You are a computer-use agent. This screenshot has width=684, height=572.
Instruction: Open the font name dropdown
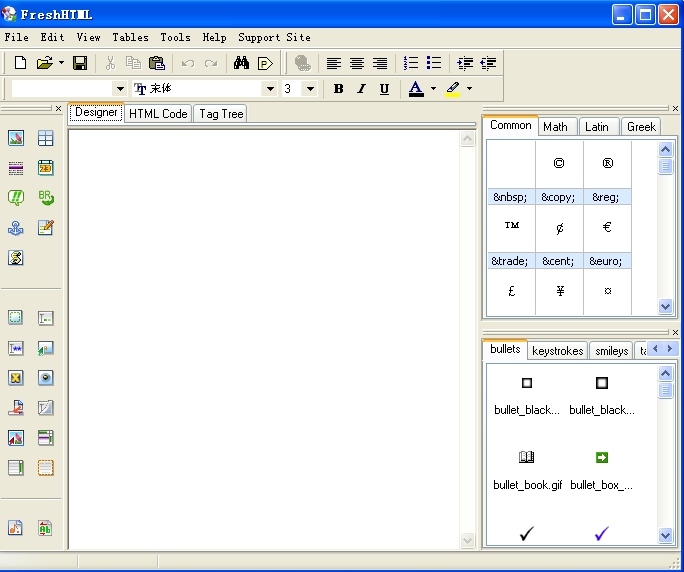pyautogui.click(x=269, y=89)
